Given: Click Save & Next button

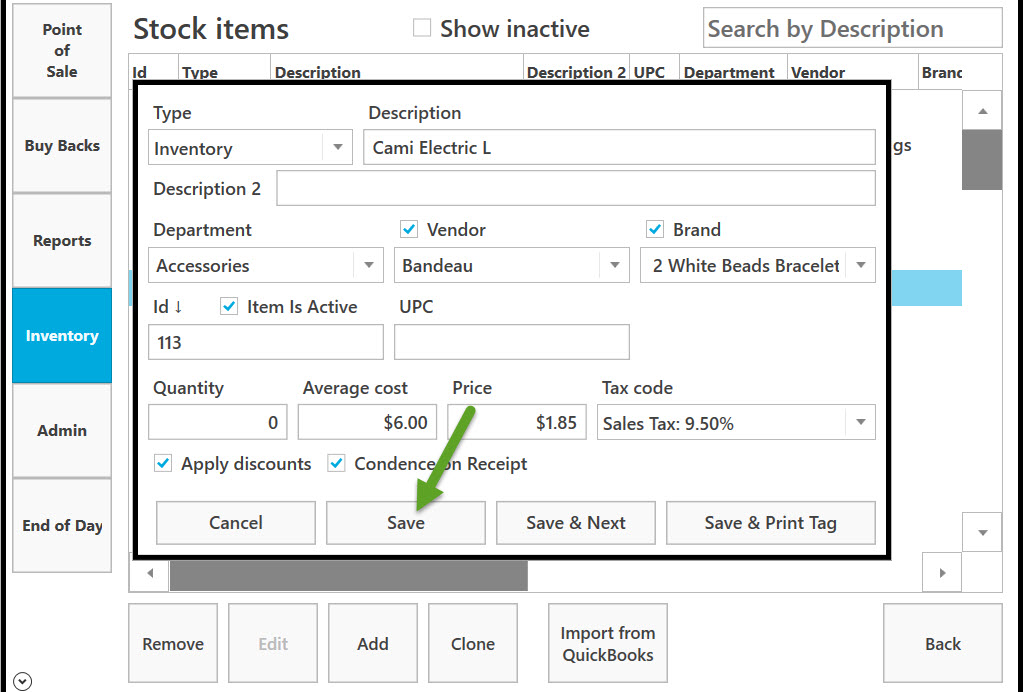Looking at the screenshot, I should point(575,522).
